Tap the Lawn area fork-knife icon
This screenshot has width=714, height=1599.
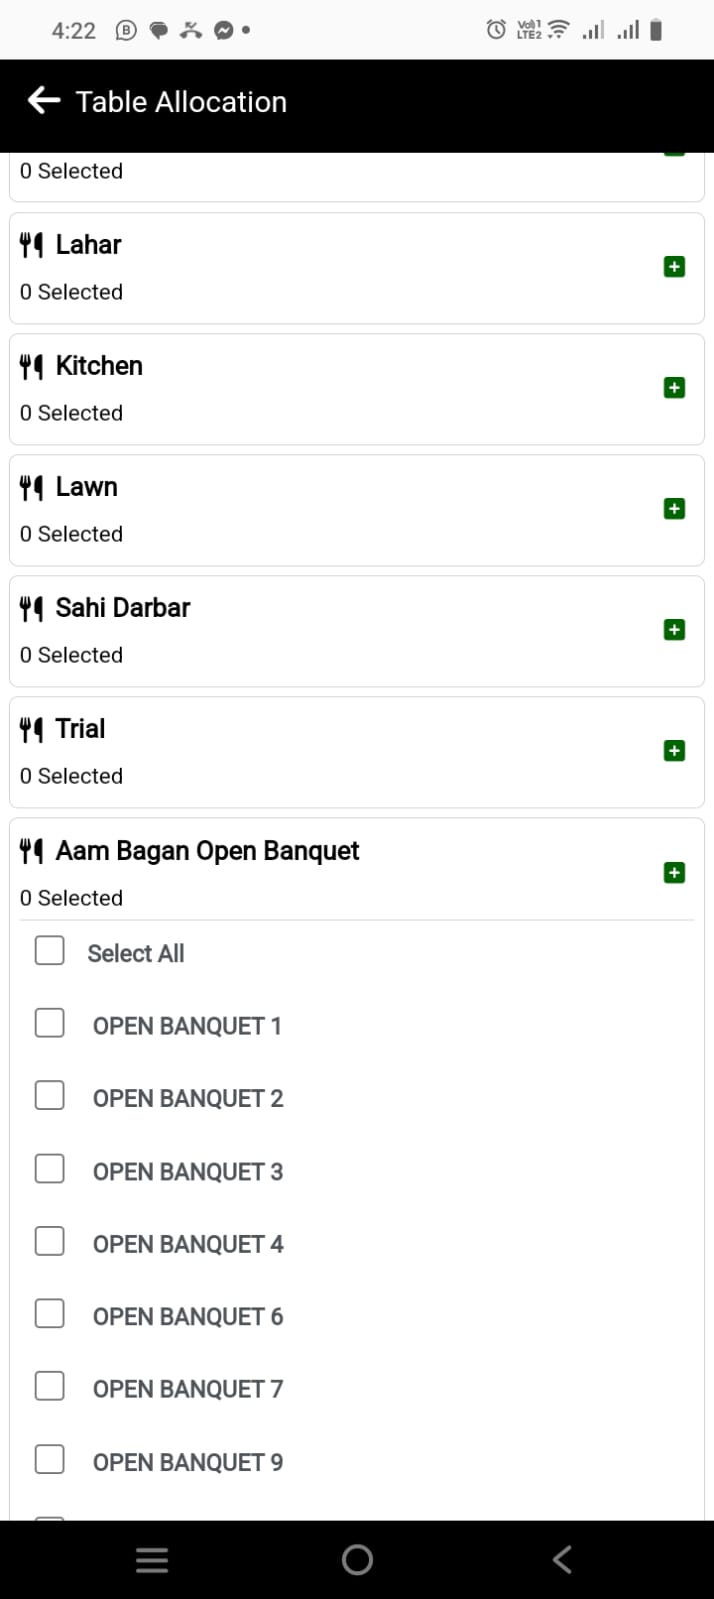32,488
